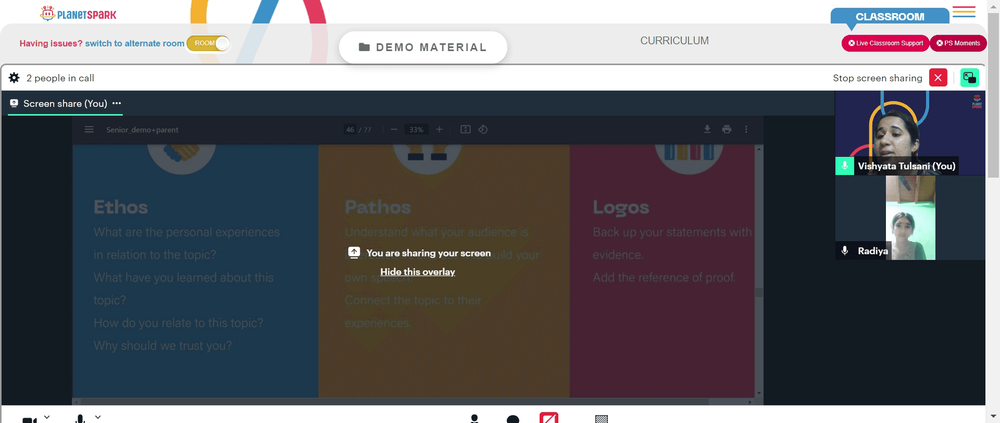
Task: Click the 33% zoom level field
Action: pos(416,130)
